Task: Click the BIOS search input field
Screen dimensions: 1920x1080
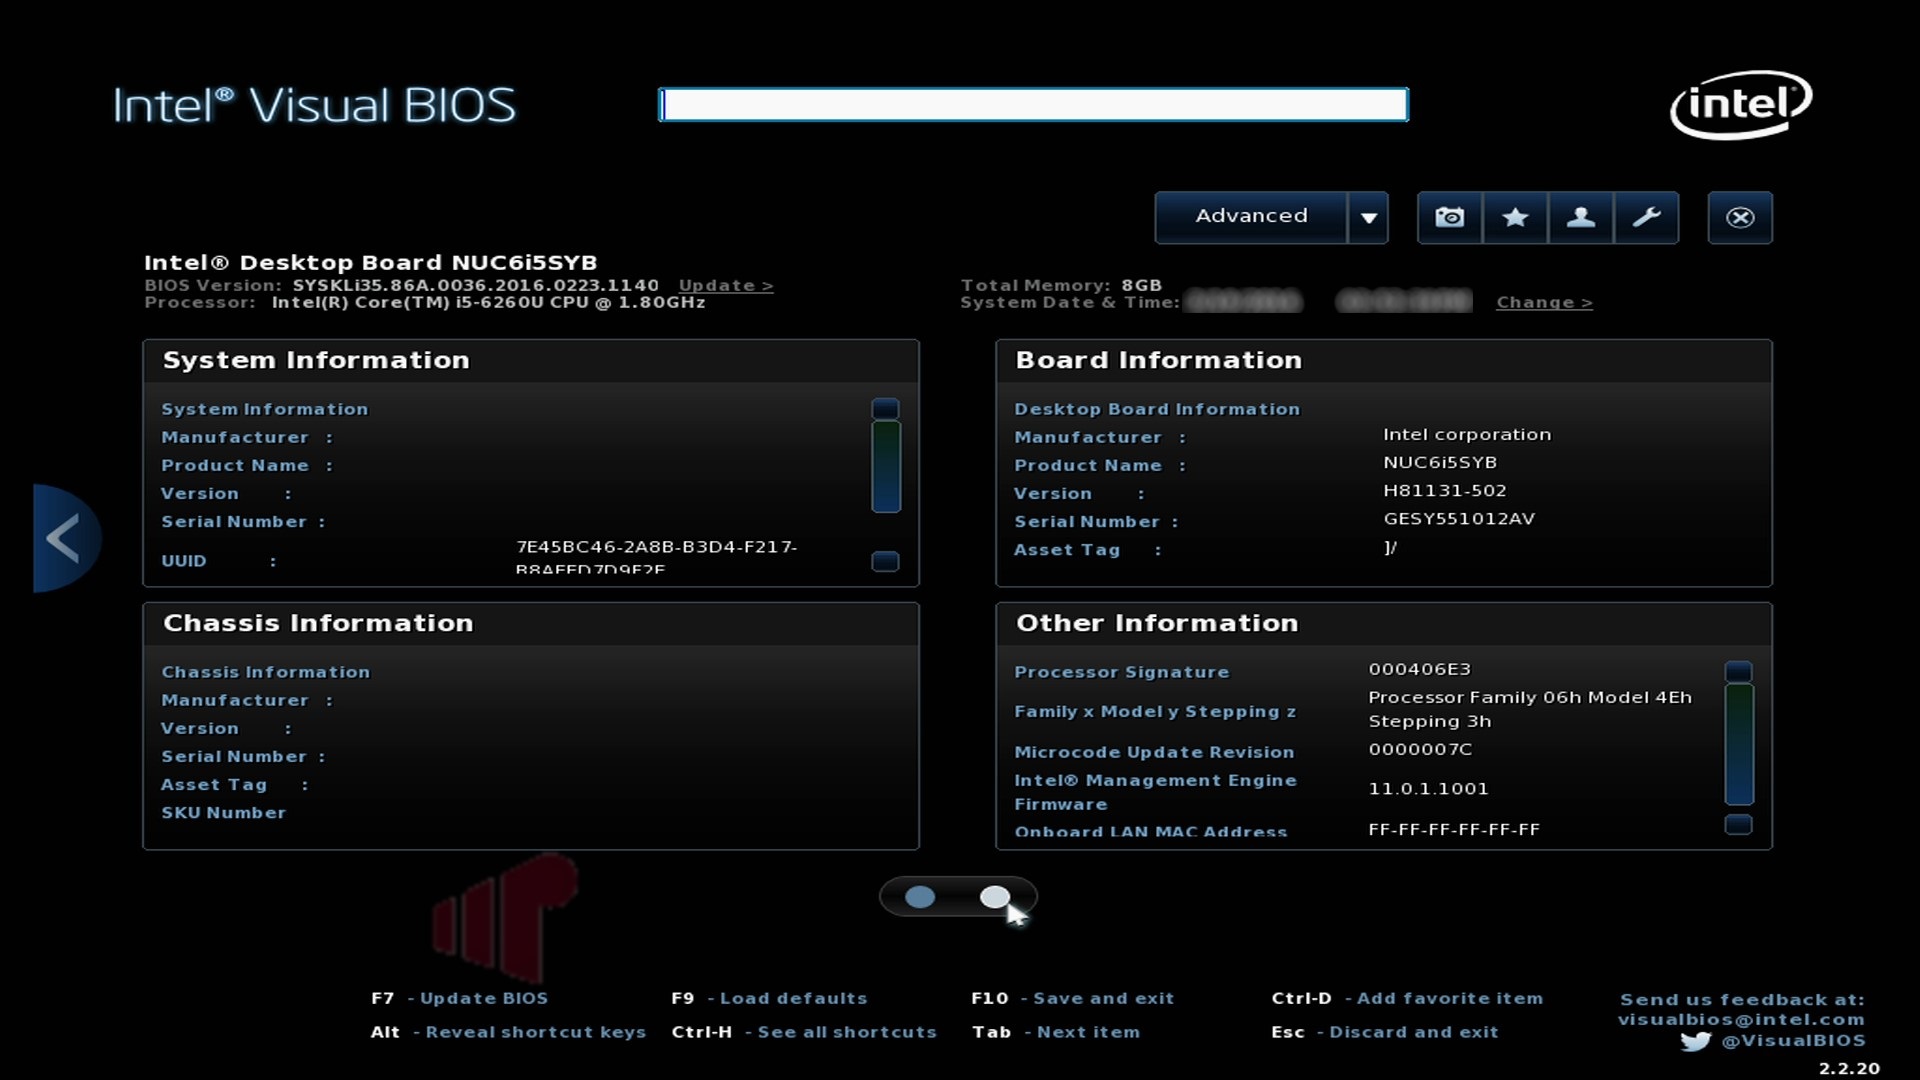Action: coord(1033,104)
